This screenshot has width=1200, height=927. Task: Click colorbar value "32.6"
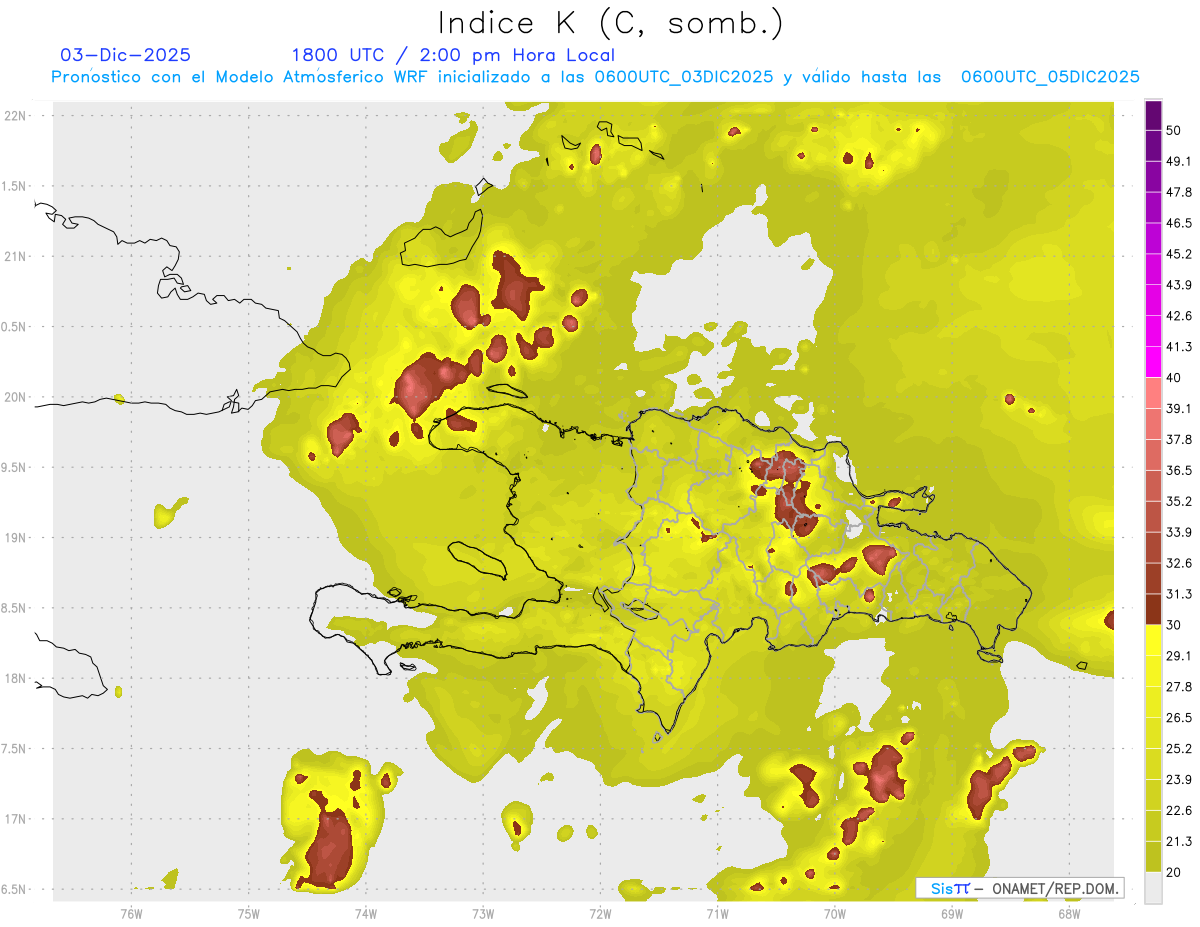tap(1179, 563)
